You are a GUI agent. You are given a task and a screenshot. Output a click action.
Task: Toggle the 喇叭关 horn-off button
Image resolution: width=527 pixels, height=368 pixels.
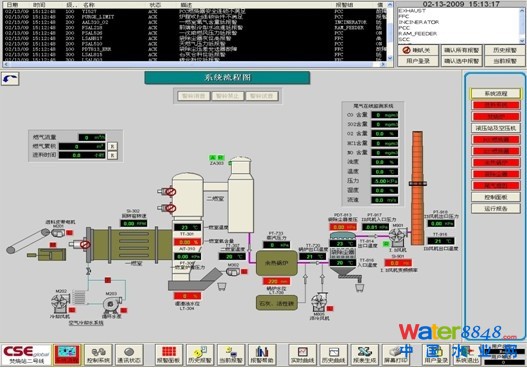pyautogui.click(x=418, y=50)
